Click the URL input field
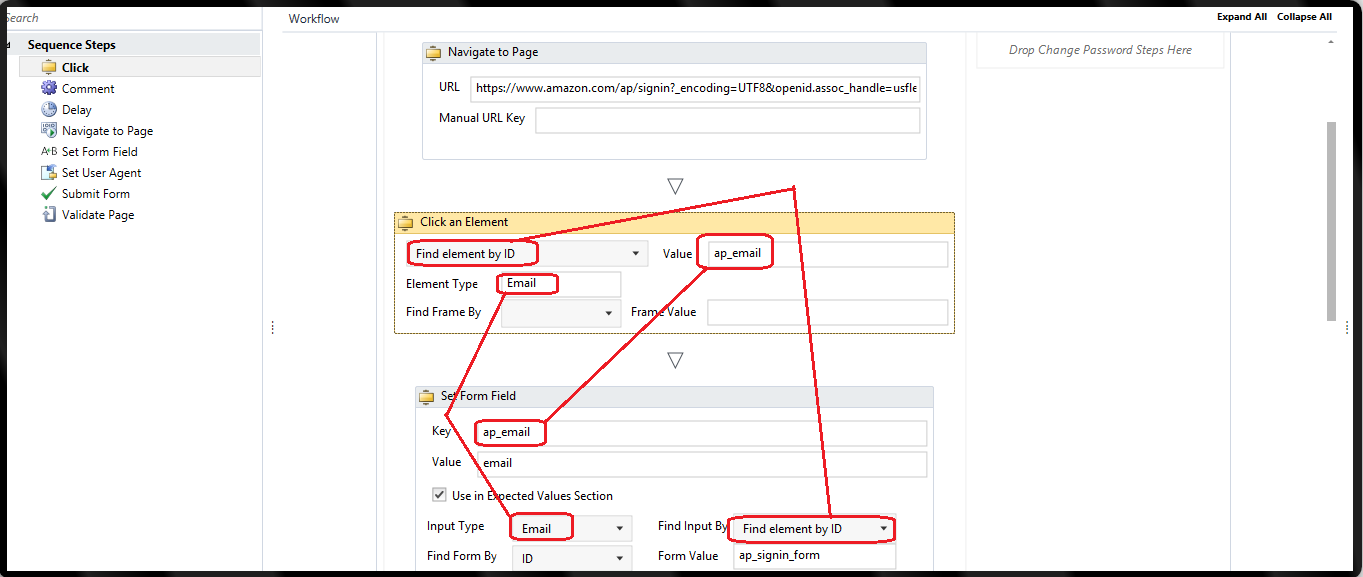 pos(695,88)
